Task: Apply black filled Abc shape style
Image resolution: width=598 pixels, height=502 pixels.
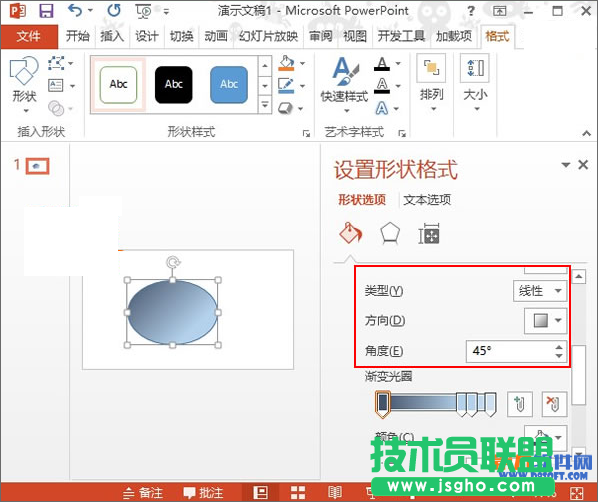Action: [x=174, y=84]
